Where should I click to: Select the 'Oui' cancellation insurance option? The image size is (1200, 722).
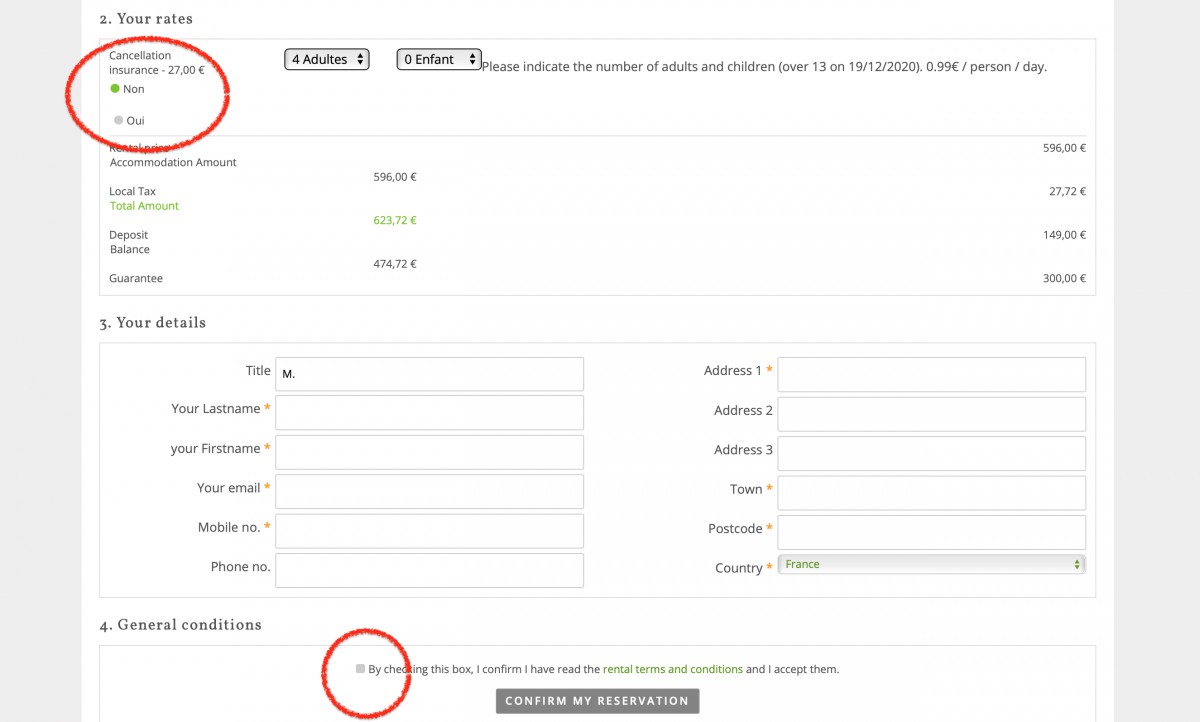tap(119, 120)
